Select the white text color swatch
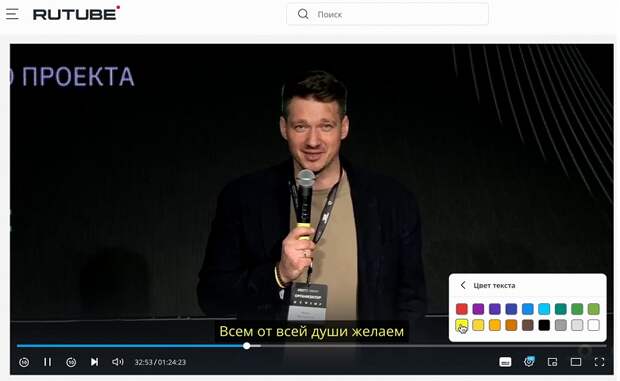This screenshot has height=381, width=620. click(x=594, y=325)
